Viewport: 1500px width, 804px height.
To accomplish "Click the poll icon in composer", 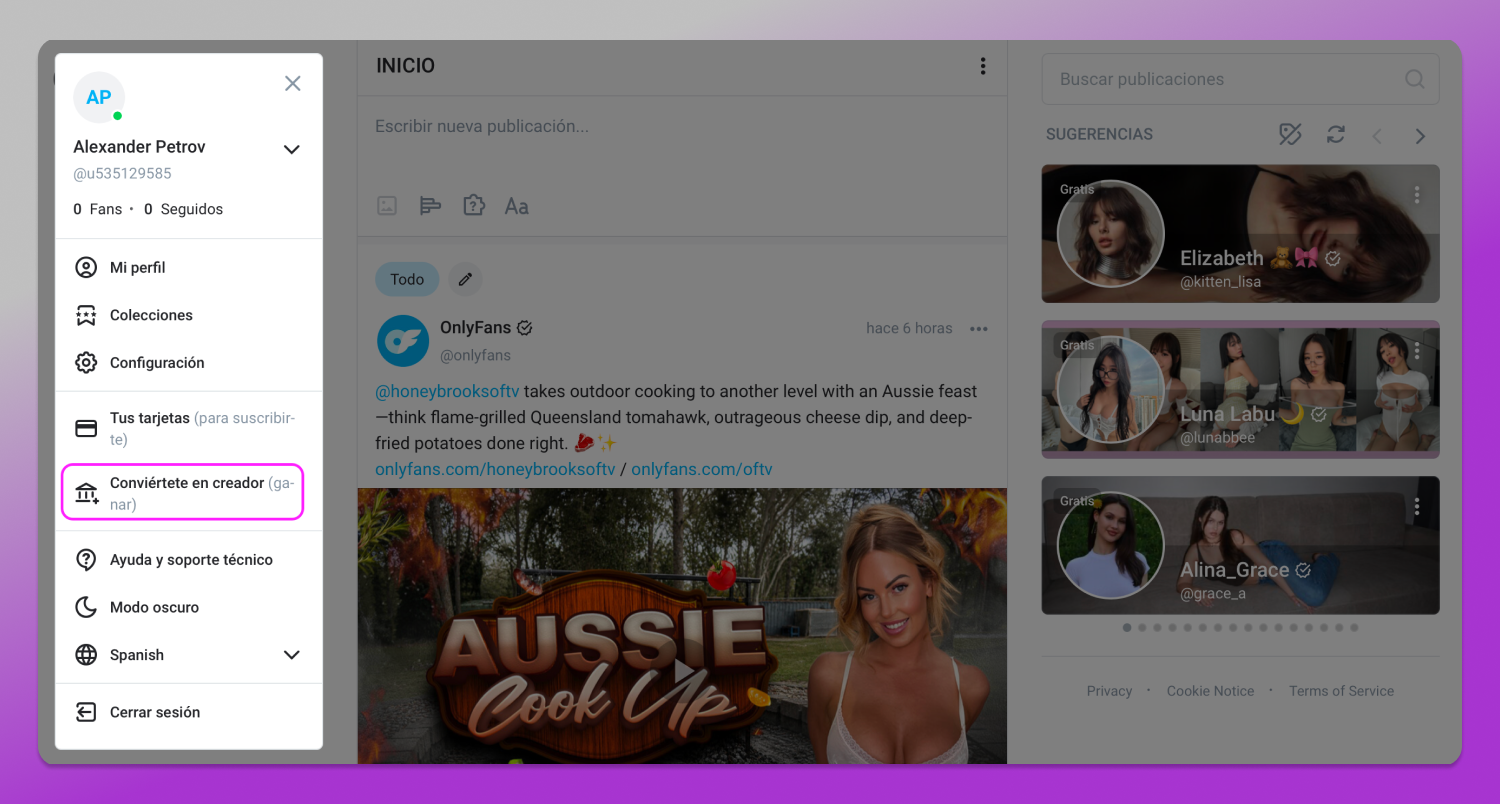I will pyautogui.click(x=430, y=206).
